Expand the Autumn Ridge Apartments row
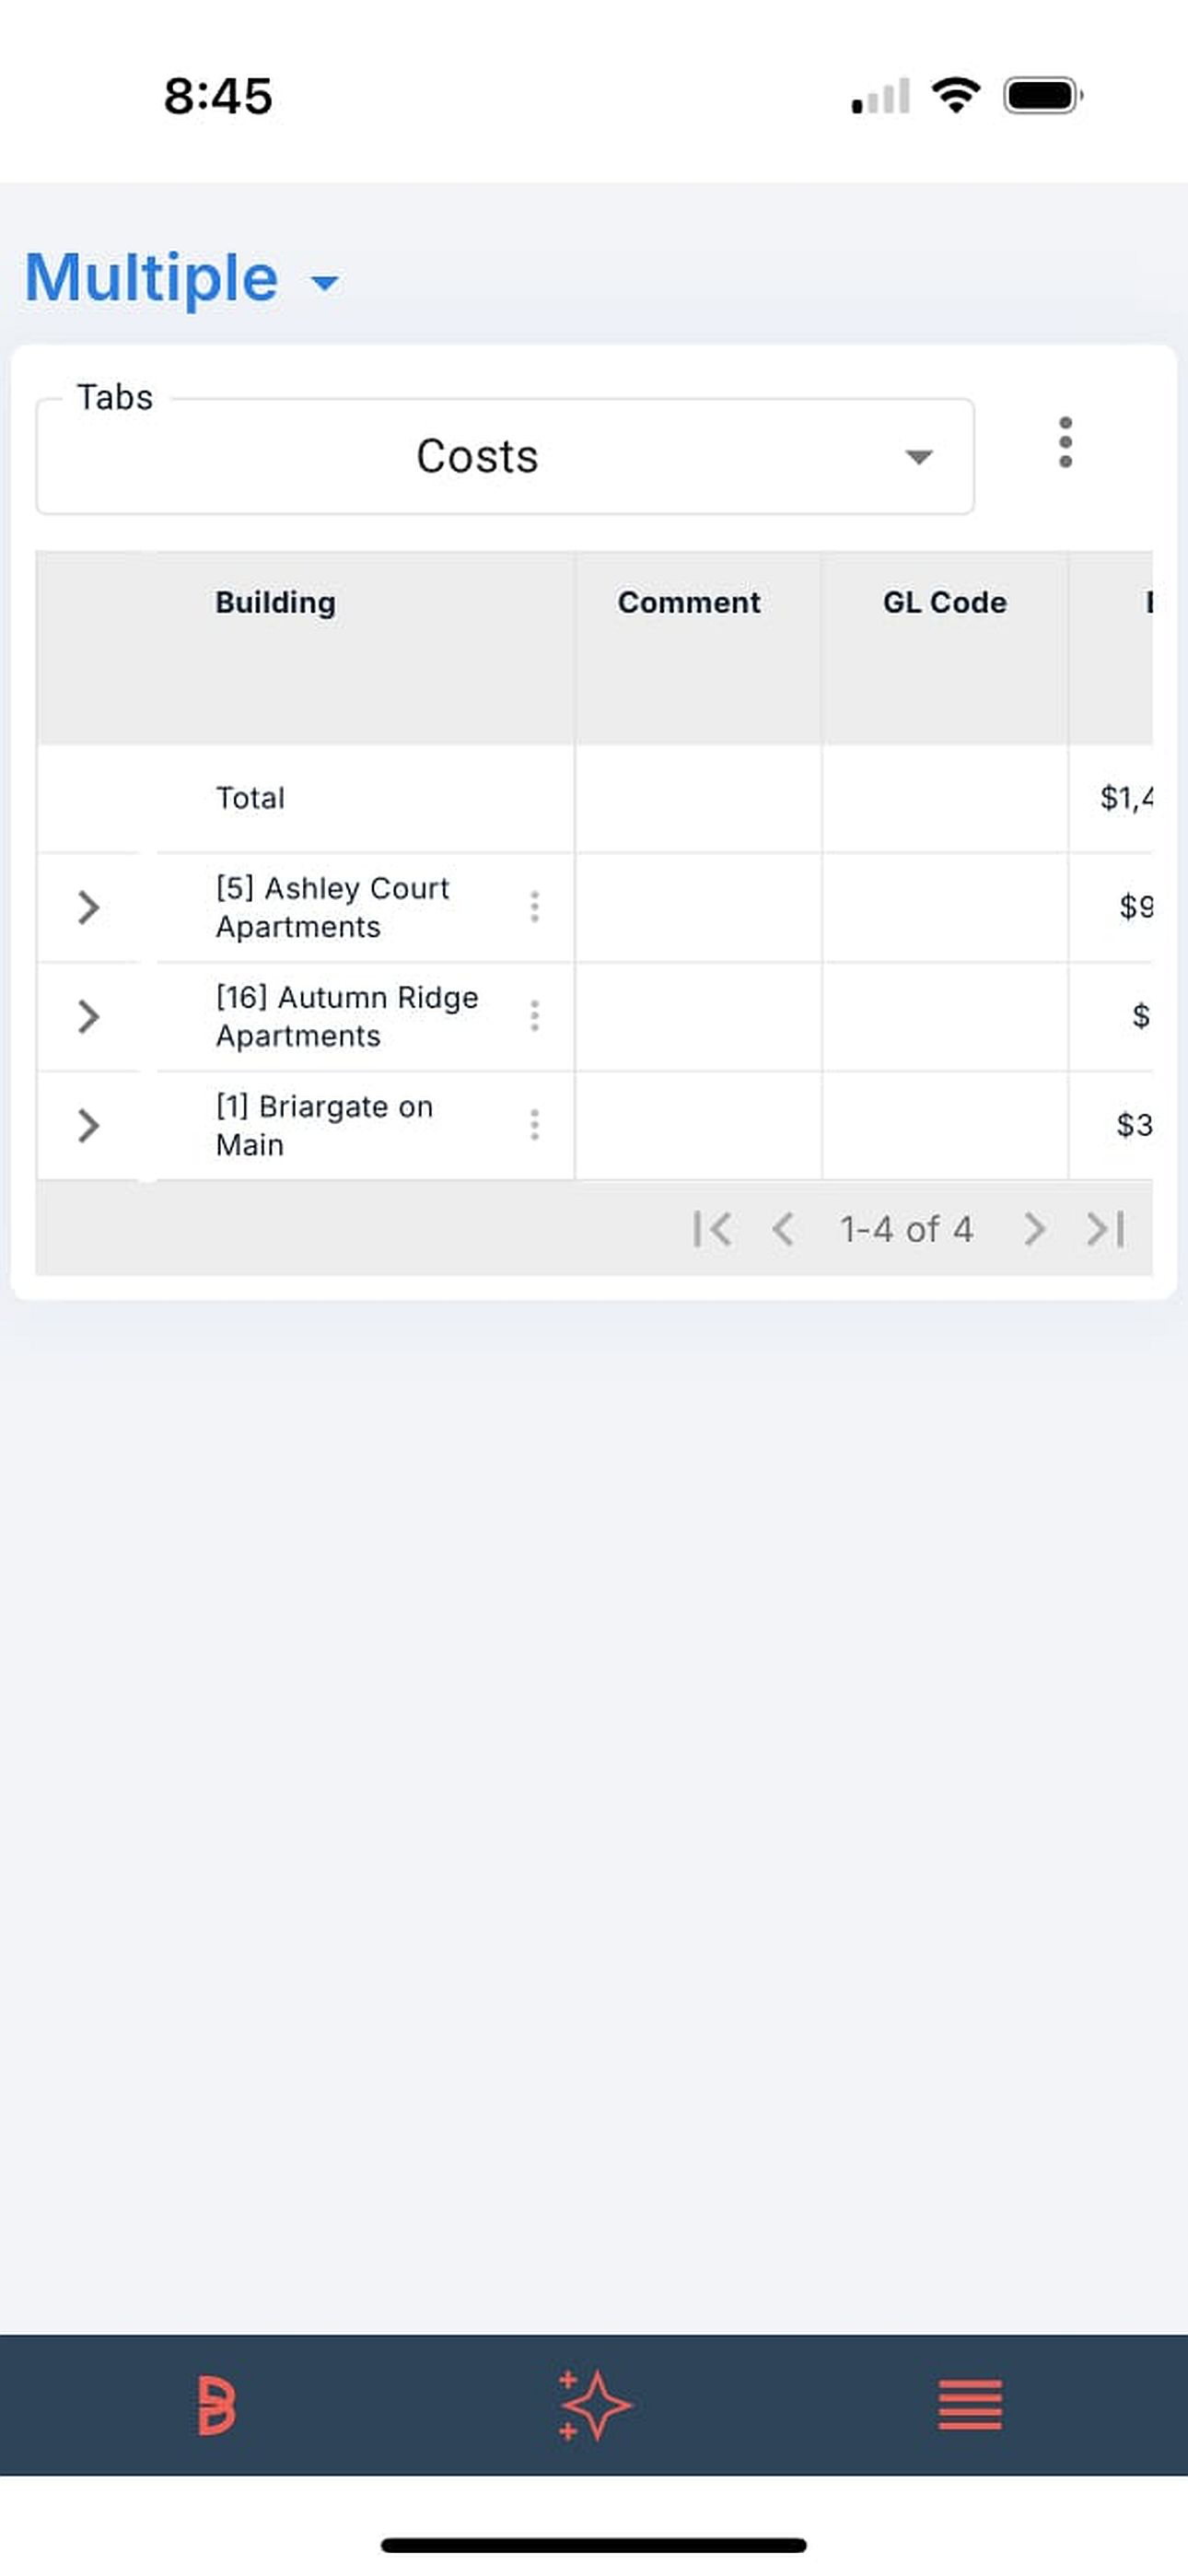Screen dimensions: 1188x2576 coord(88,1016)
